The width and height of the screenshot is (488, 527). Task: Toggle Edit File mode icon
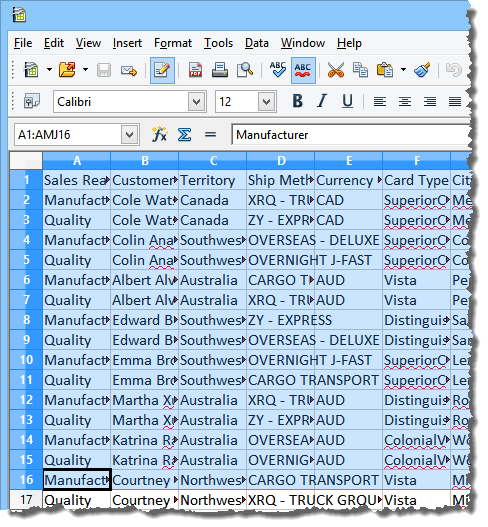162,70
